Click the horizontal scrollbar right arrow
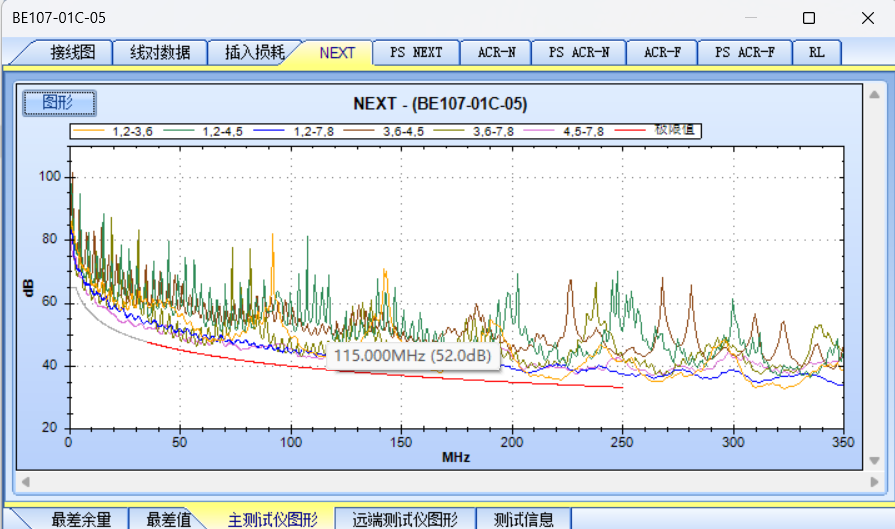Screen dimensions: 895x529 tap(869, 481)
